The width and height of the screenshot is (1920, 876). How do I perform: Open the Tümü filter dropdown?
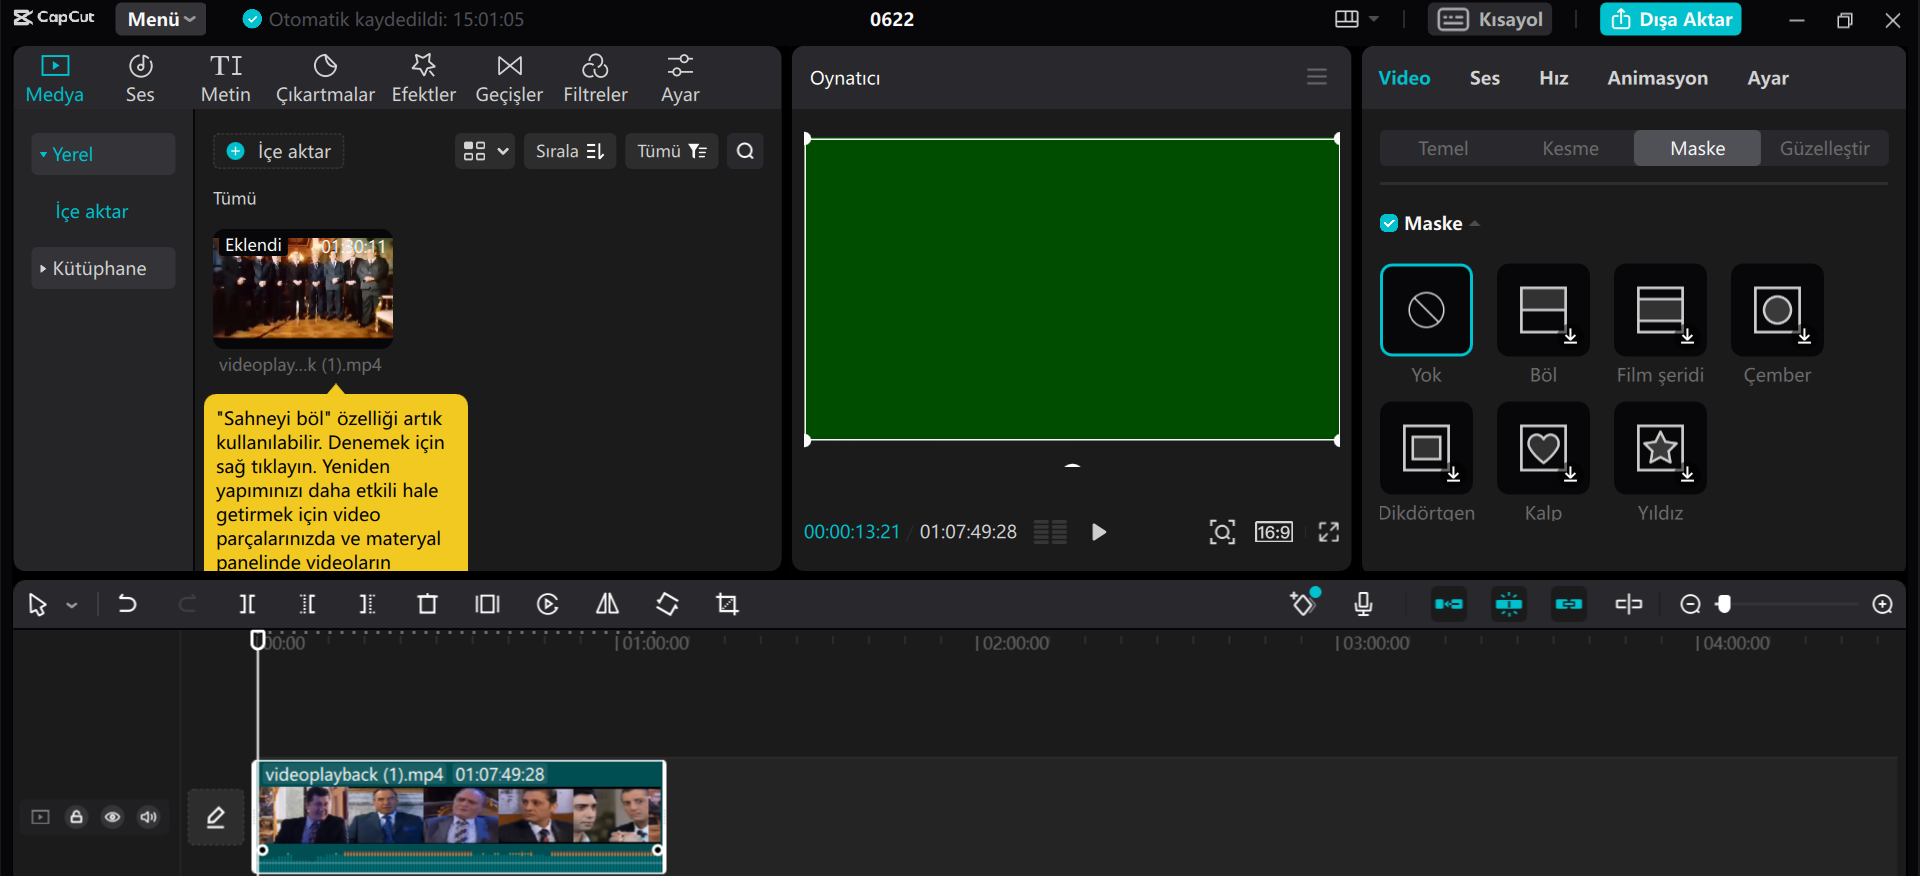[x=671, y=151]
